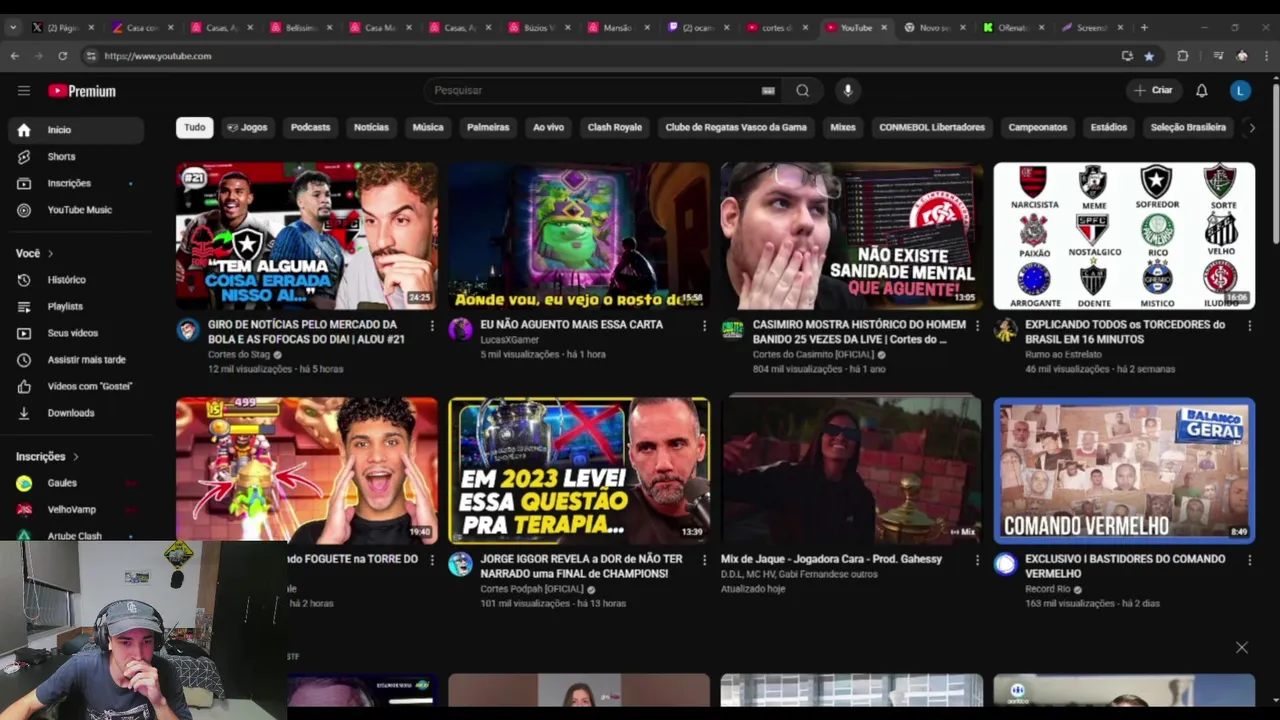Screen dimensions: 1280x720
Task: Open a new browser tab
Action: click(x=1144, y=27)
